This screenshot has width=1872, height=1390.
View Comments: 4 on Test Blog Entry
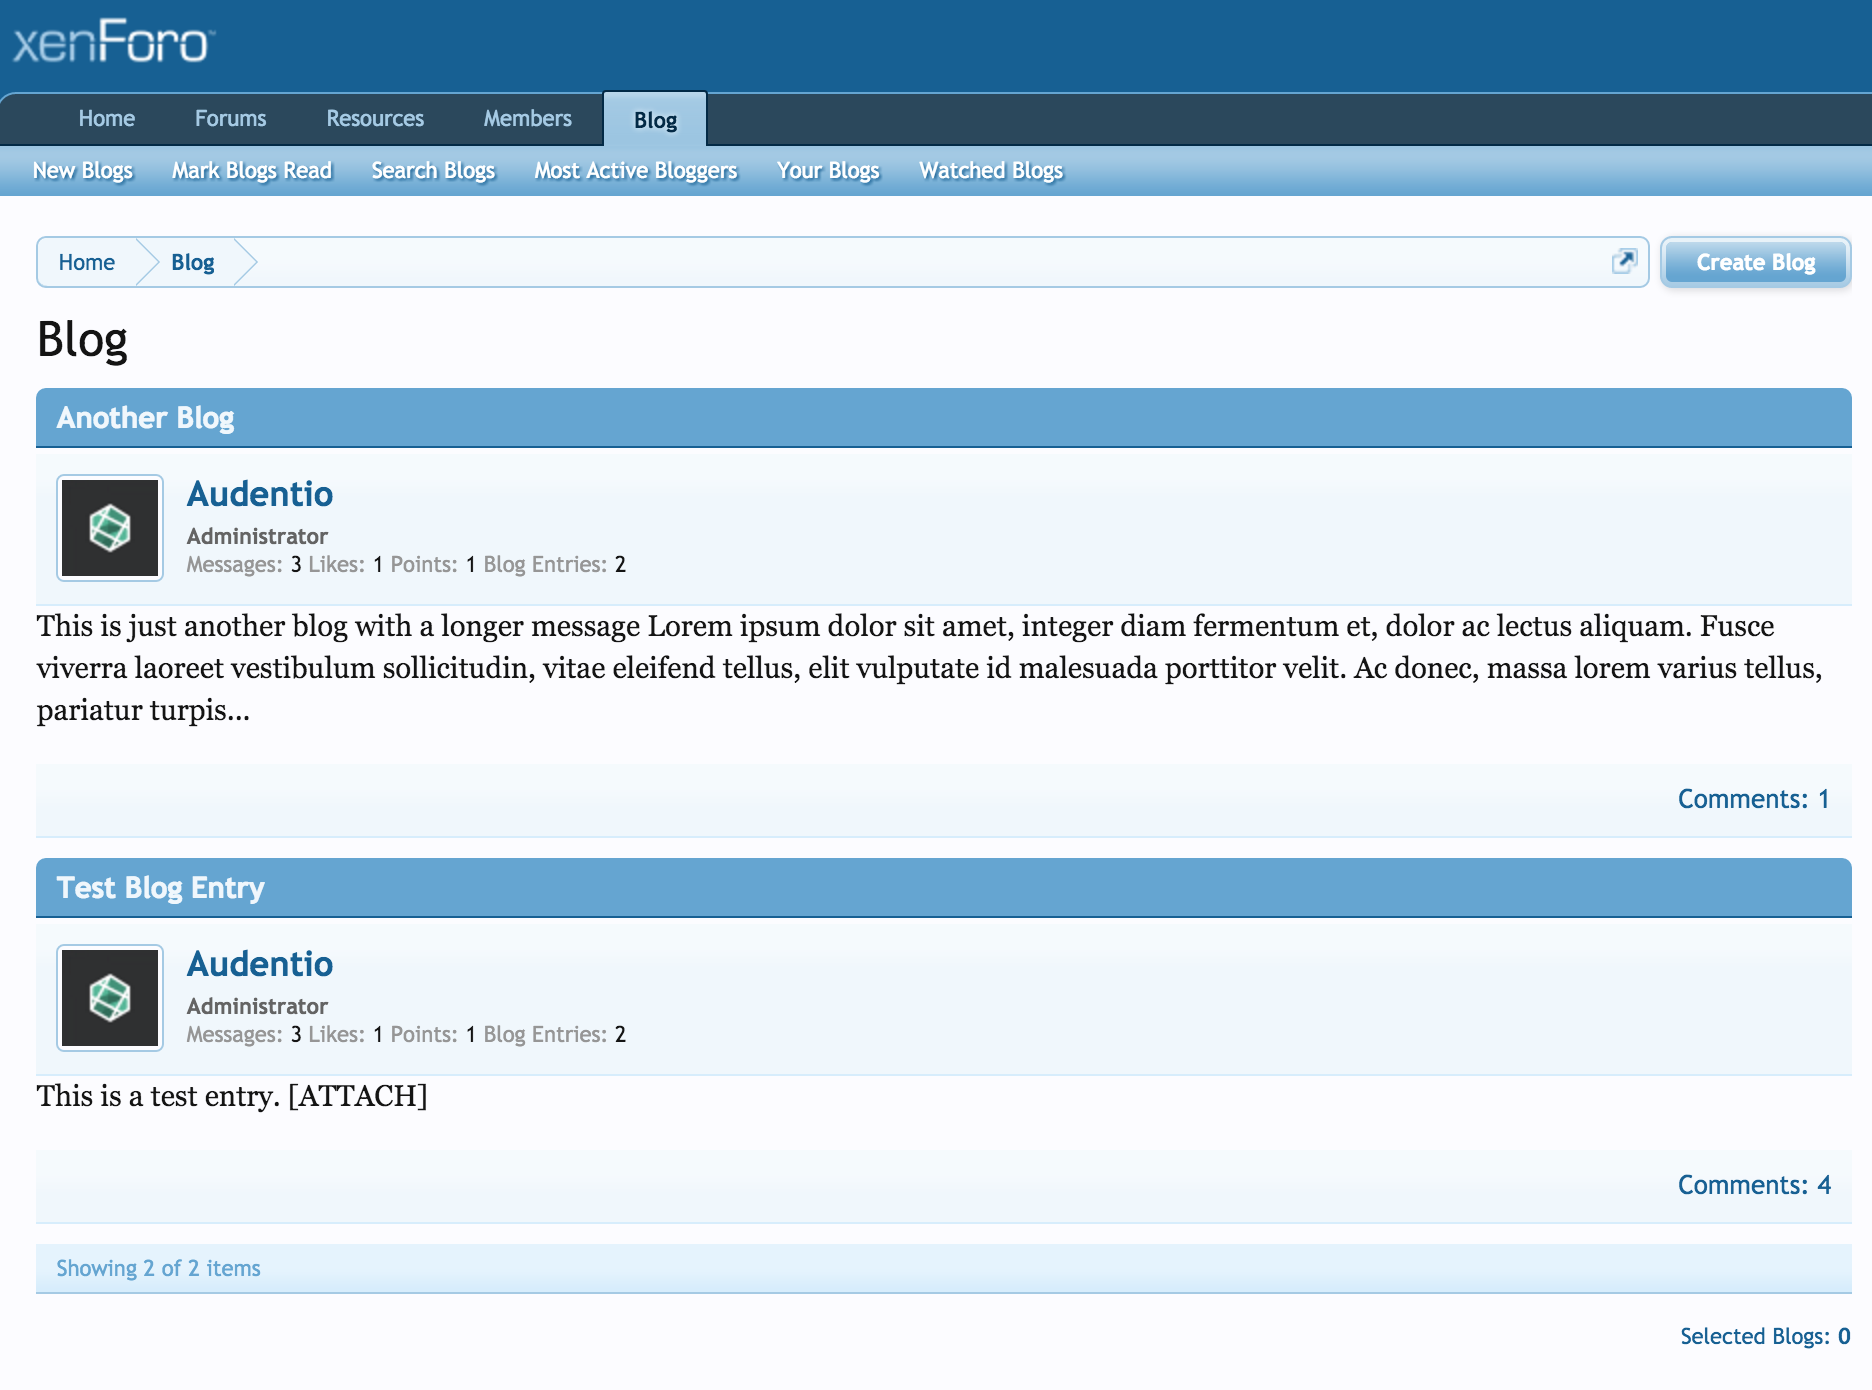[x=1753, y=1185]
